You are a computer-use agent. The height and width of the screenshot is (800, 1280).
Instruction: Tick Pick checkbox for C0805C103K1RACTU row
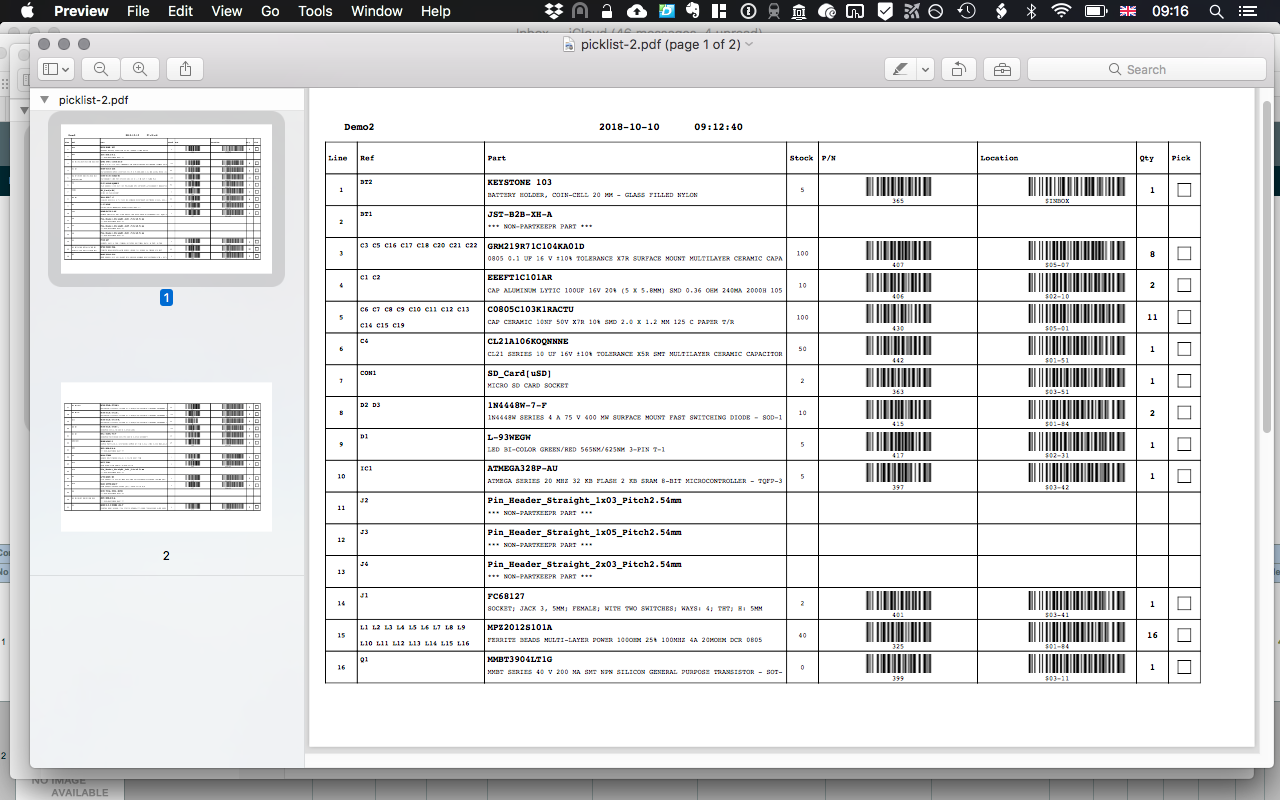coord(1184,317)
